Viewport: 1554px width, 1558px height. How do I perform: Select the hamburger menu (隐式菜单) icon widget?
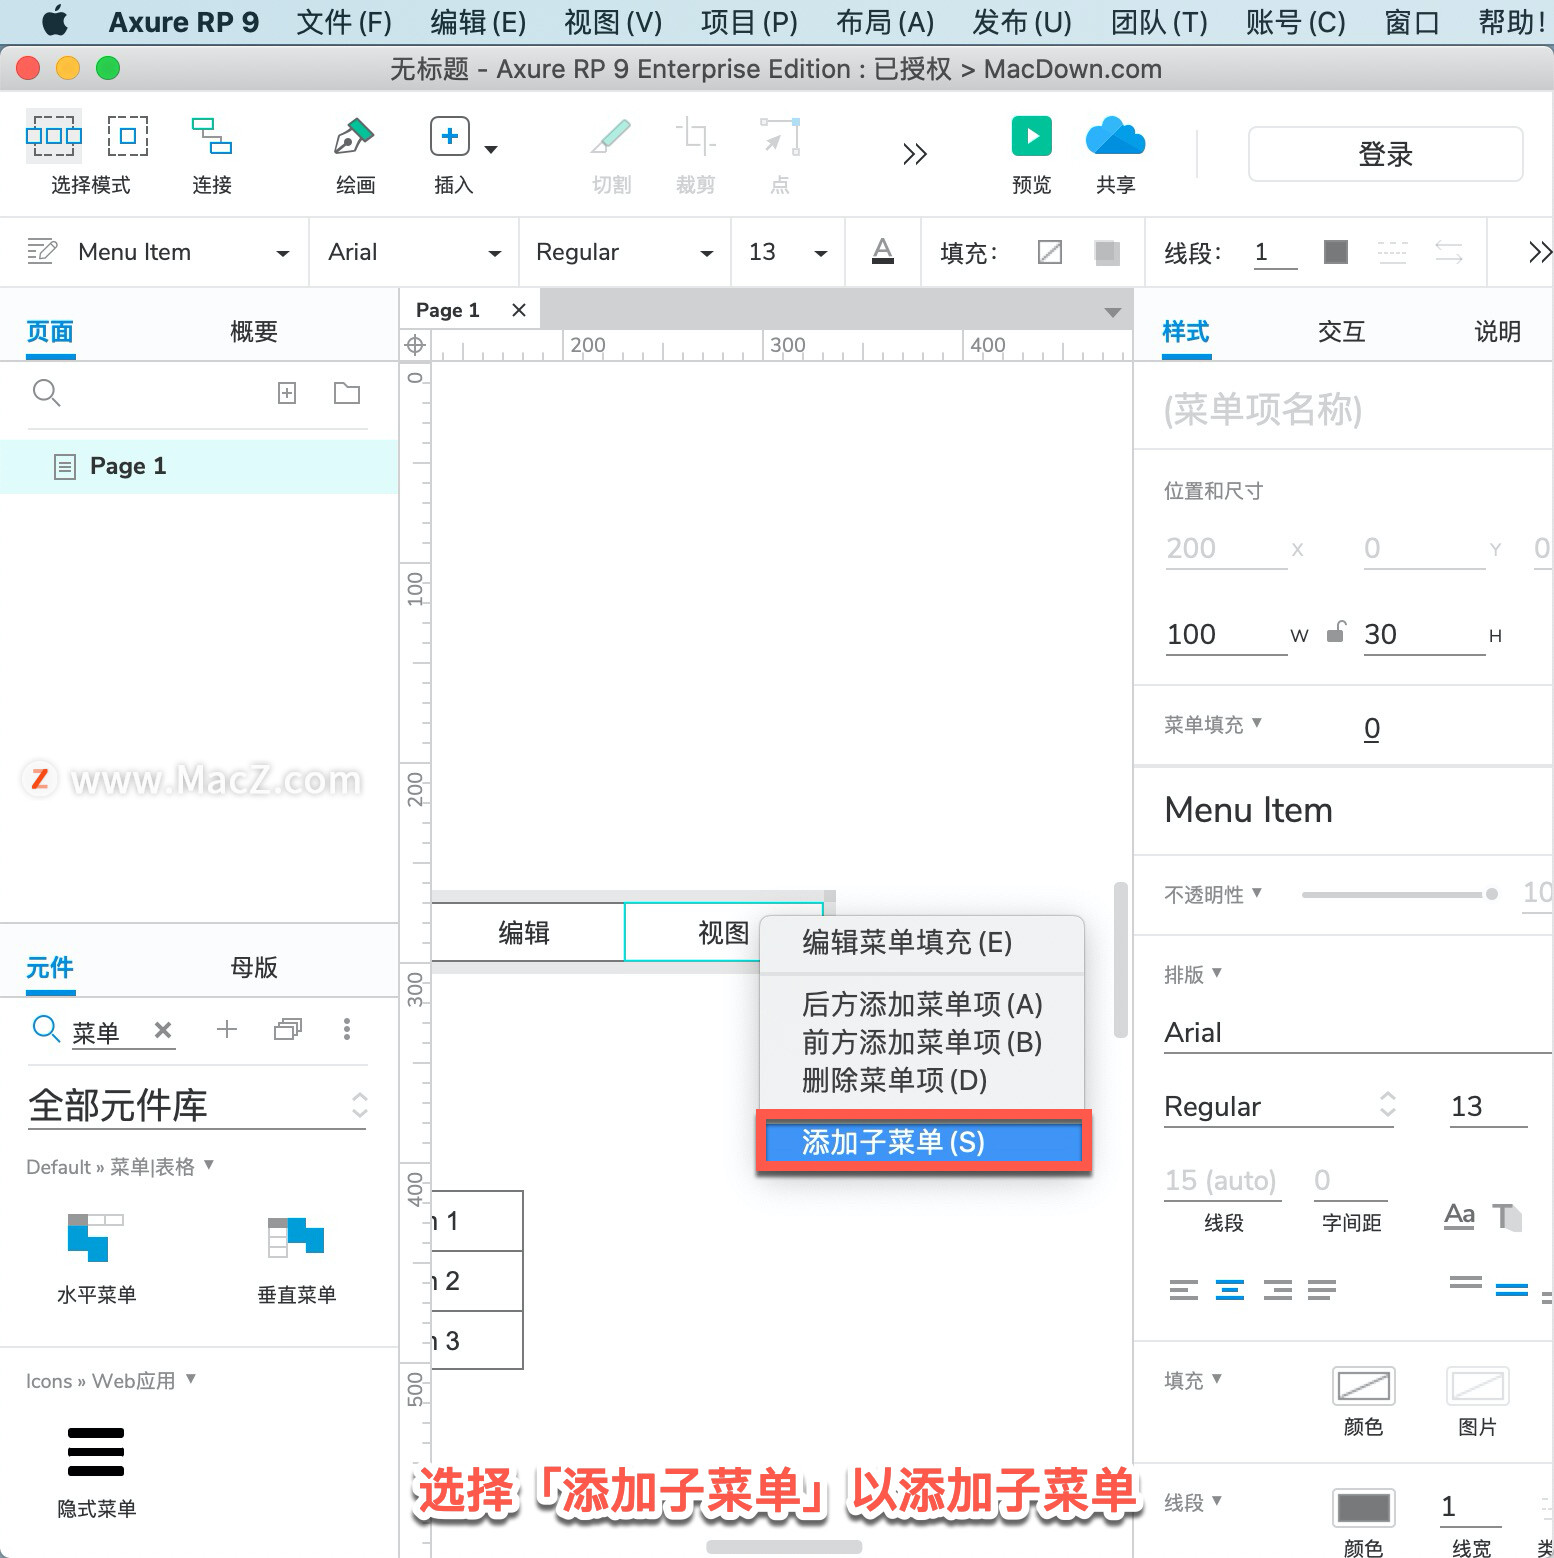[96, 1472]
